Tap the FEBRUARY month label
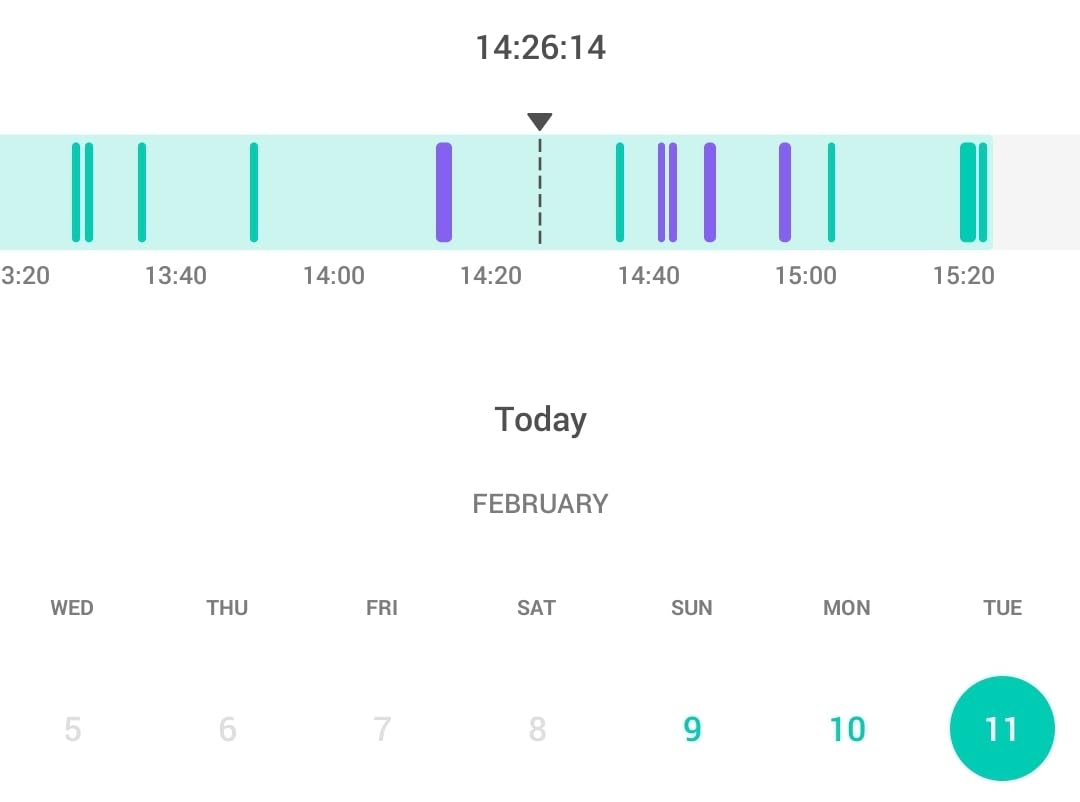 pos(540,503)
